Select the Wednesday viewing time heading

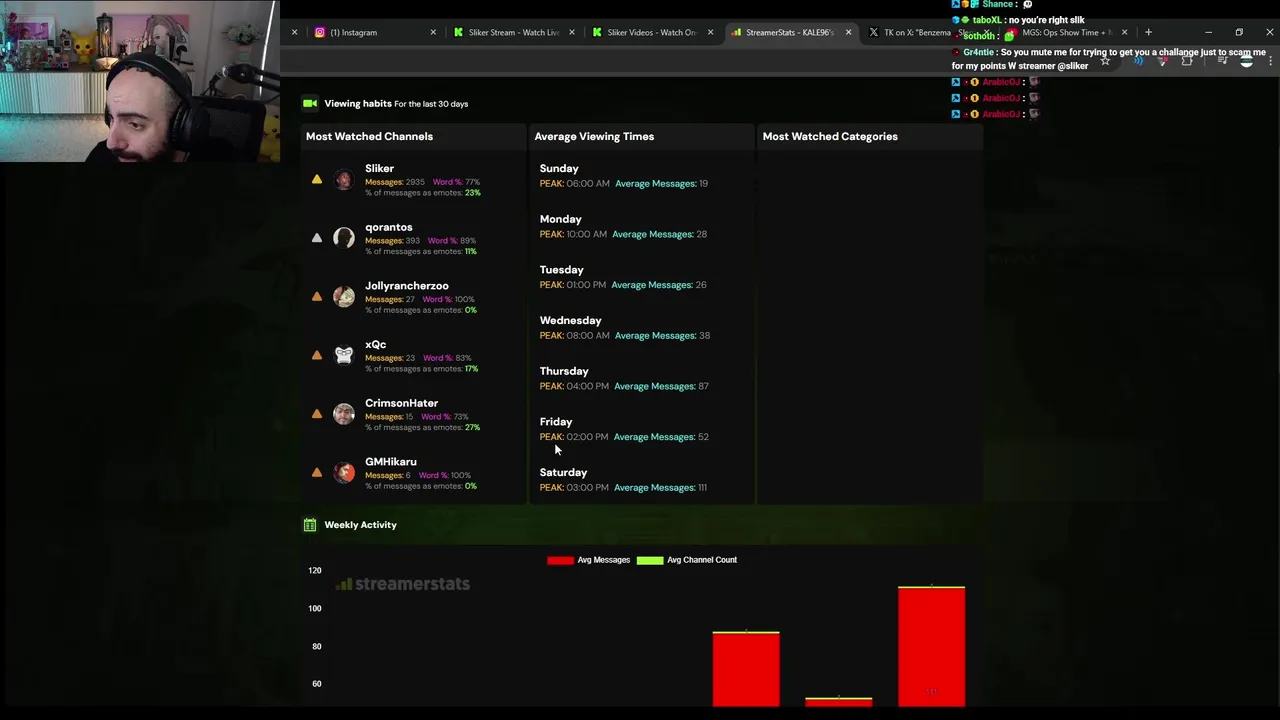coord(570,320)
